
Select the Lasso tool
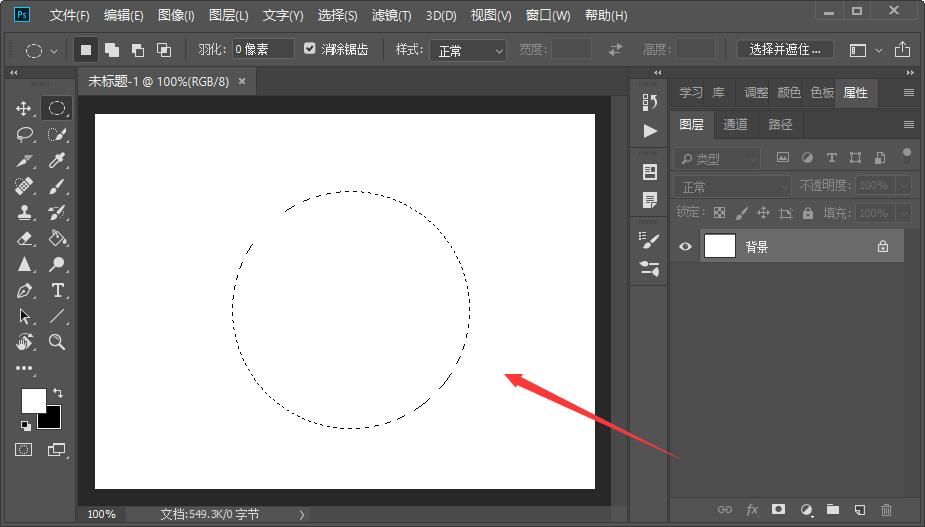point(24,135)
